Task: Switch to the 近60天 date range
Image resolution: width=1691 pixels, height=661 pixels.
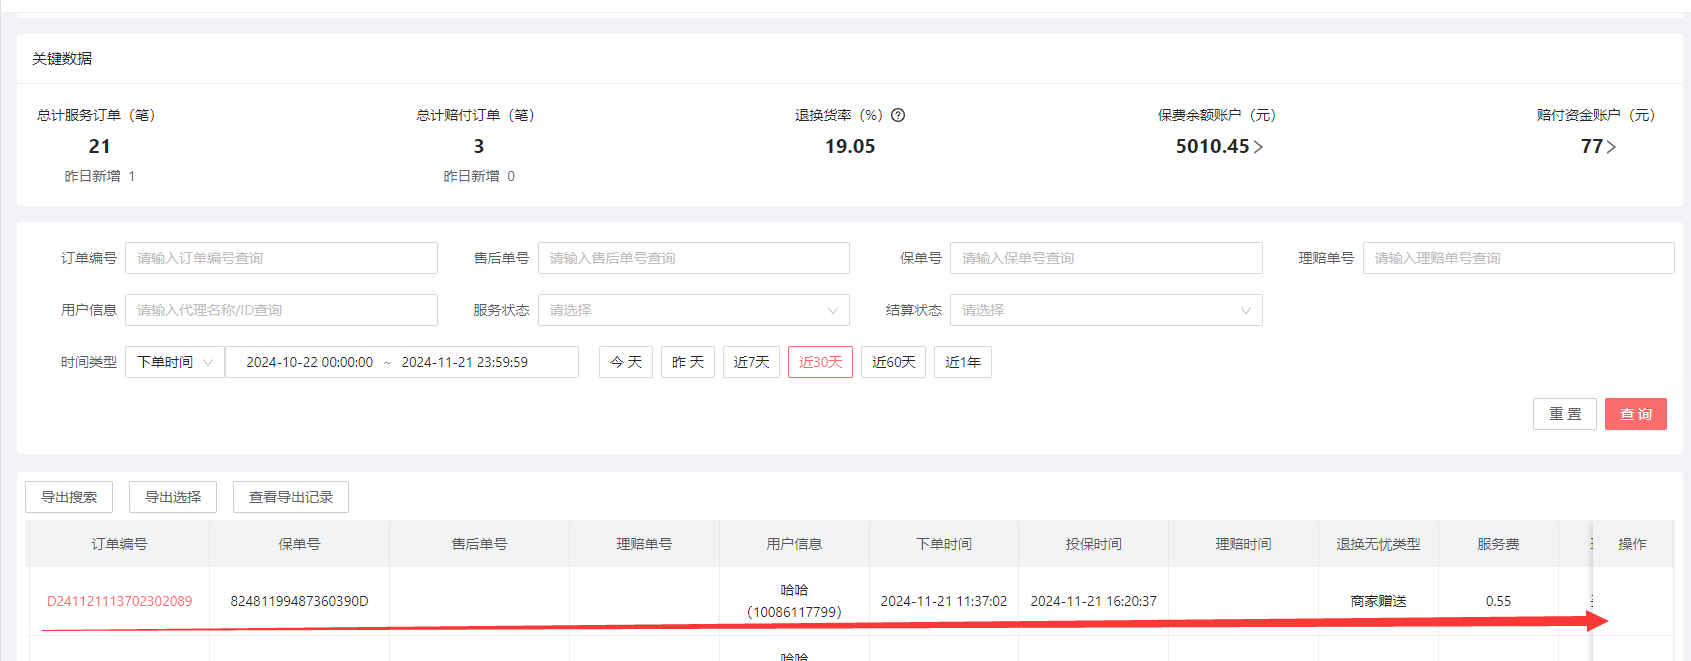Action: tap(893, 362)
